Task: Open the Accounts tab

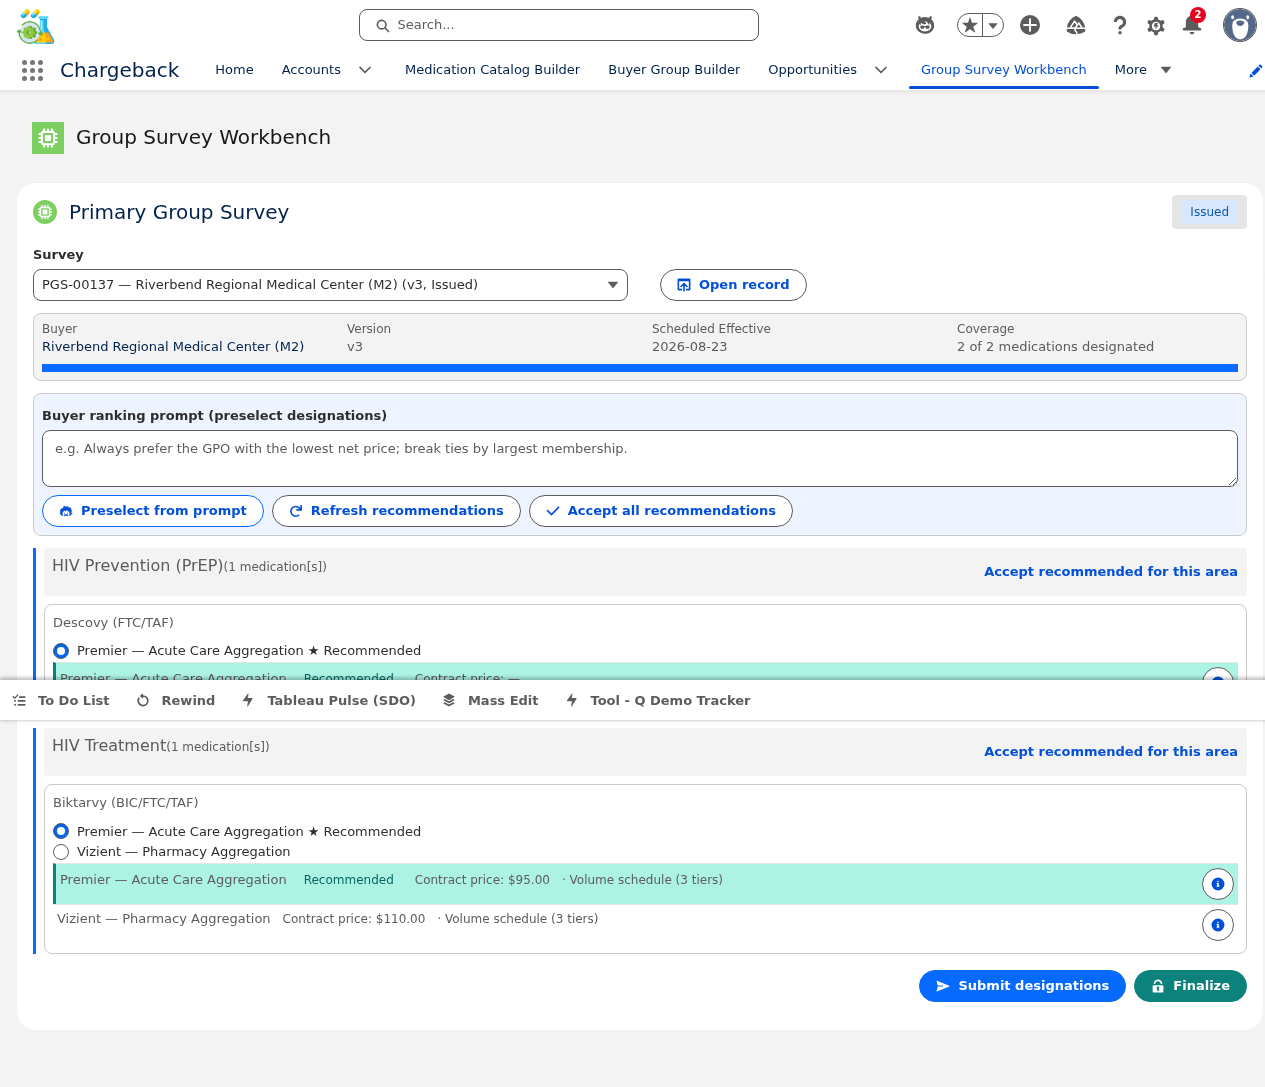Action: [311, 70]
